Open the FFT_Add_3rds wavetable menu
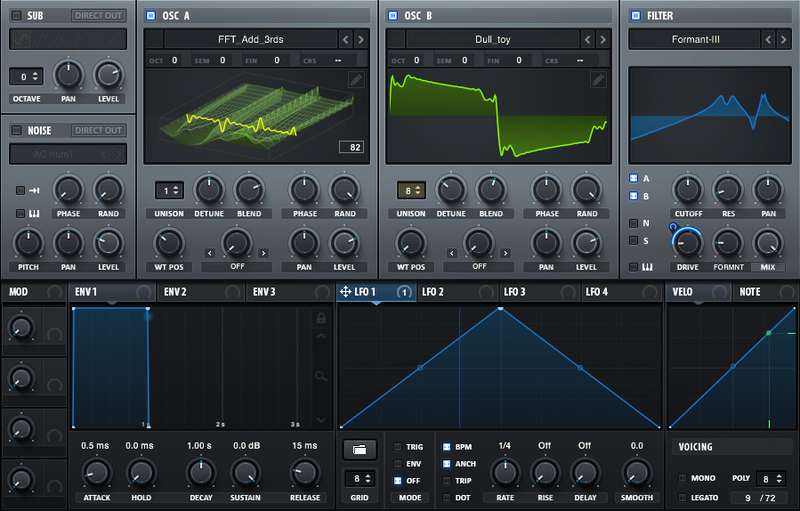The height and width of the screenshot is (511, 800). [x=250, y=40]
